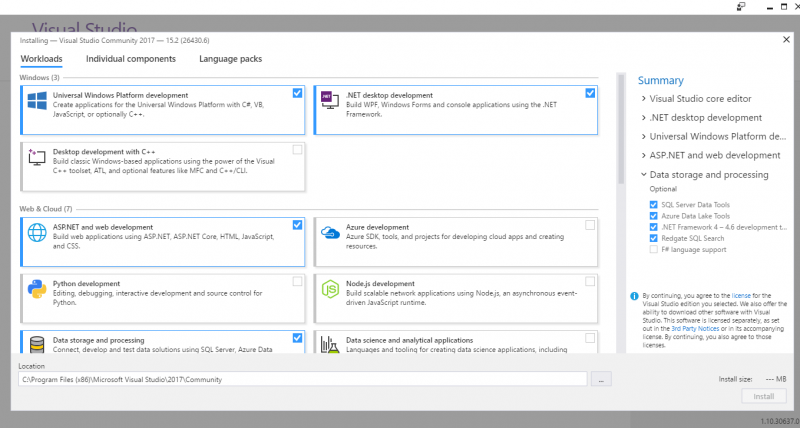The image size is (800, 428).
Task: Click the Web & Cloud (7) section header
Action: (x=46, y=209)
